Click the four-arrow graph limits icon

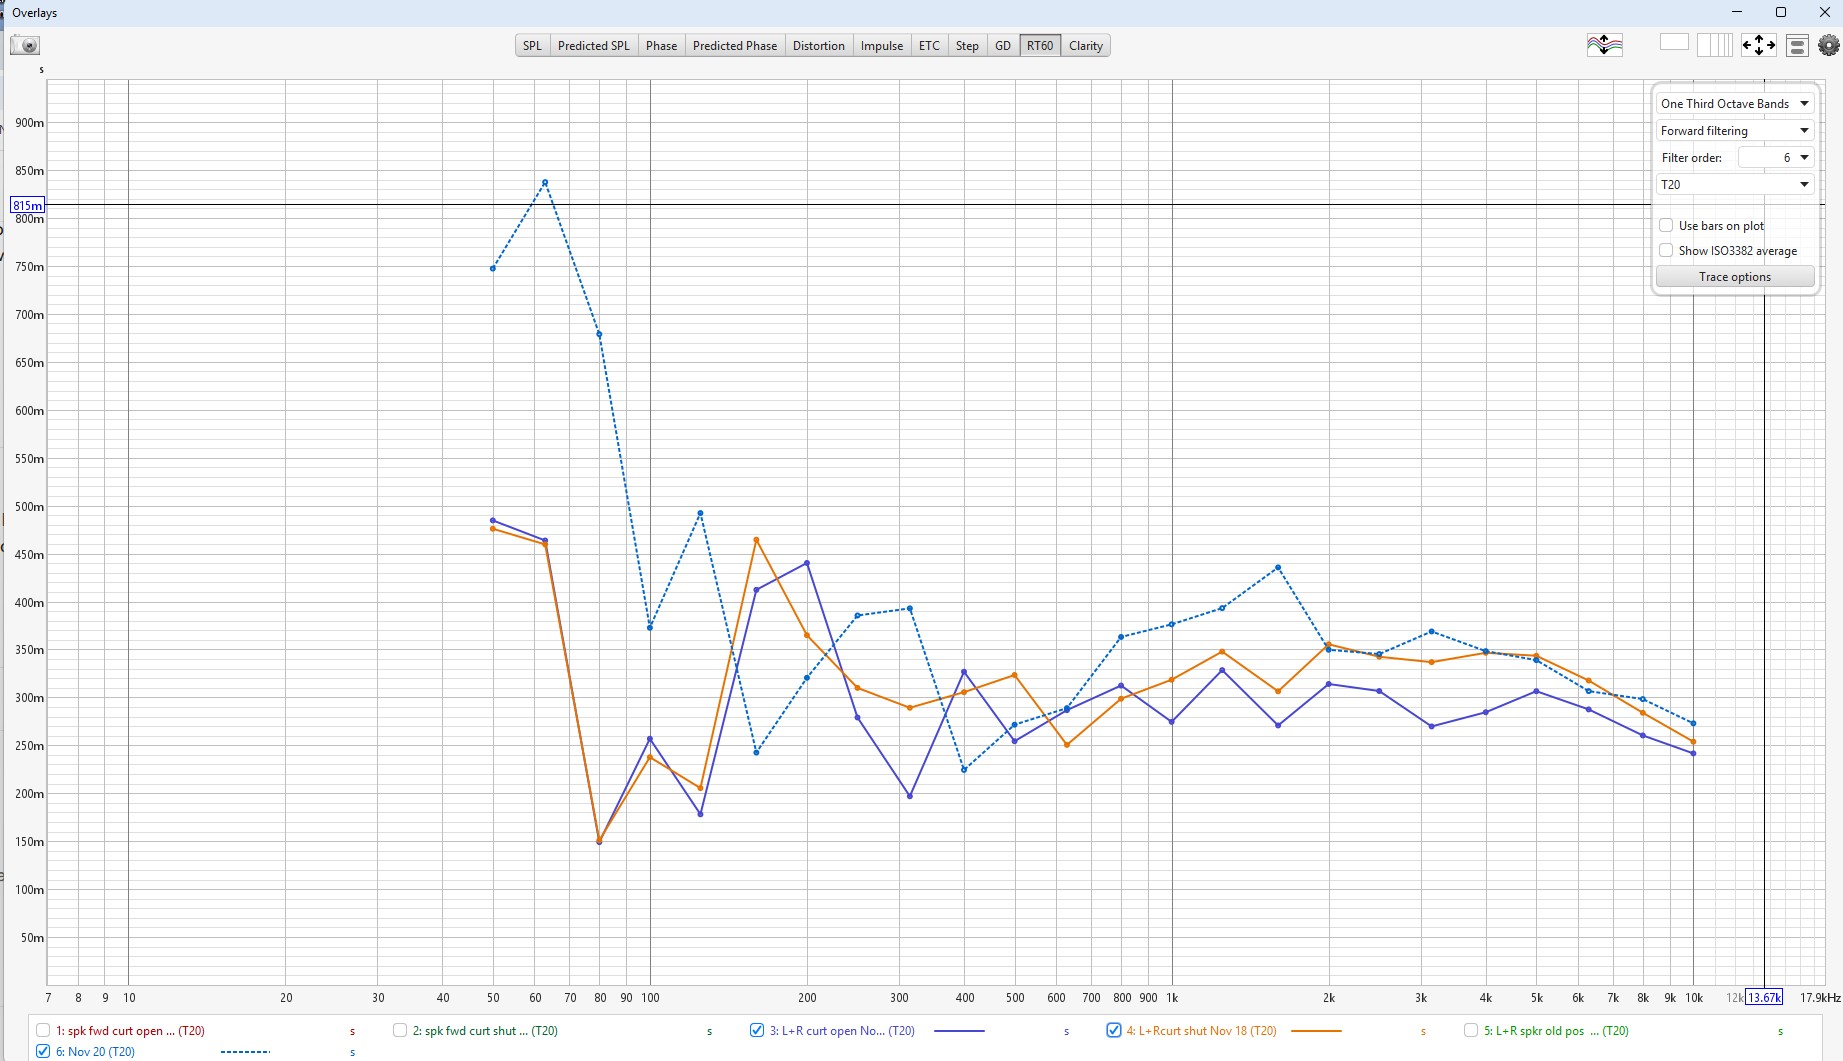tap(1758, 45)
